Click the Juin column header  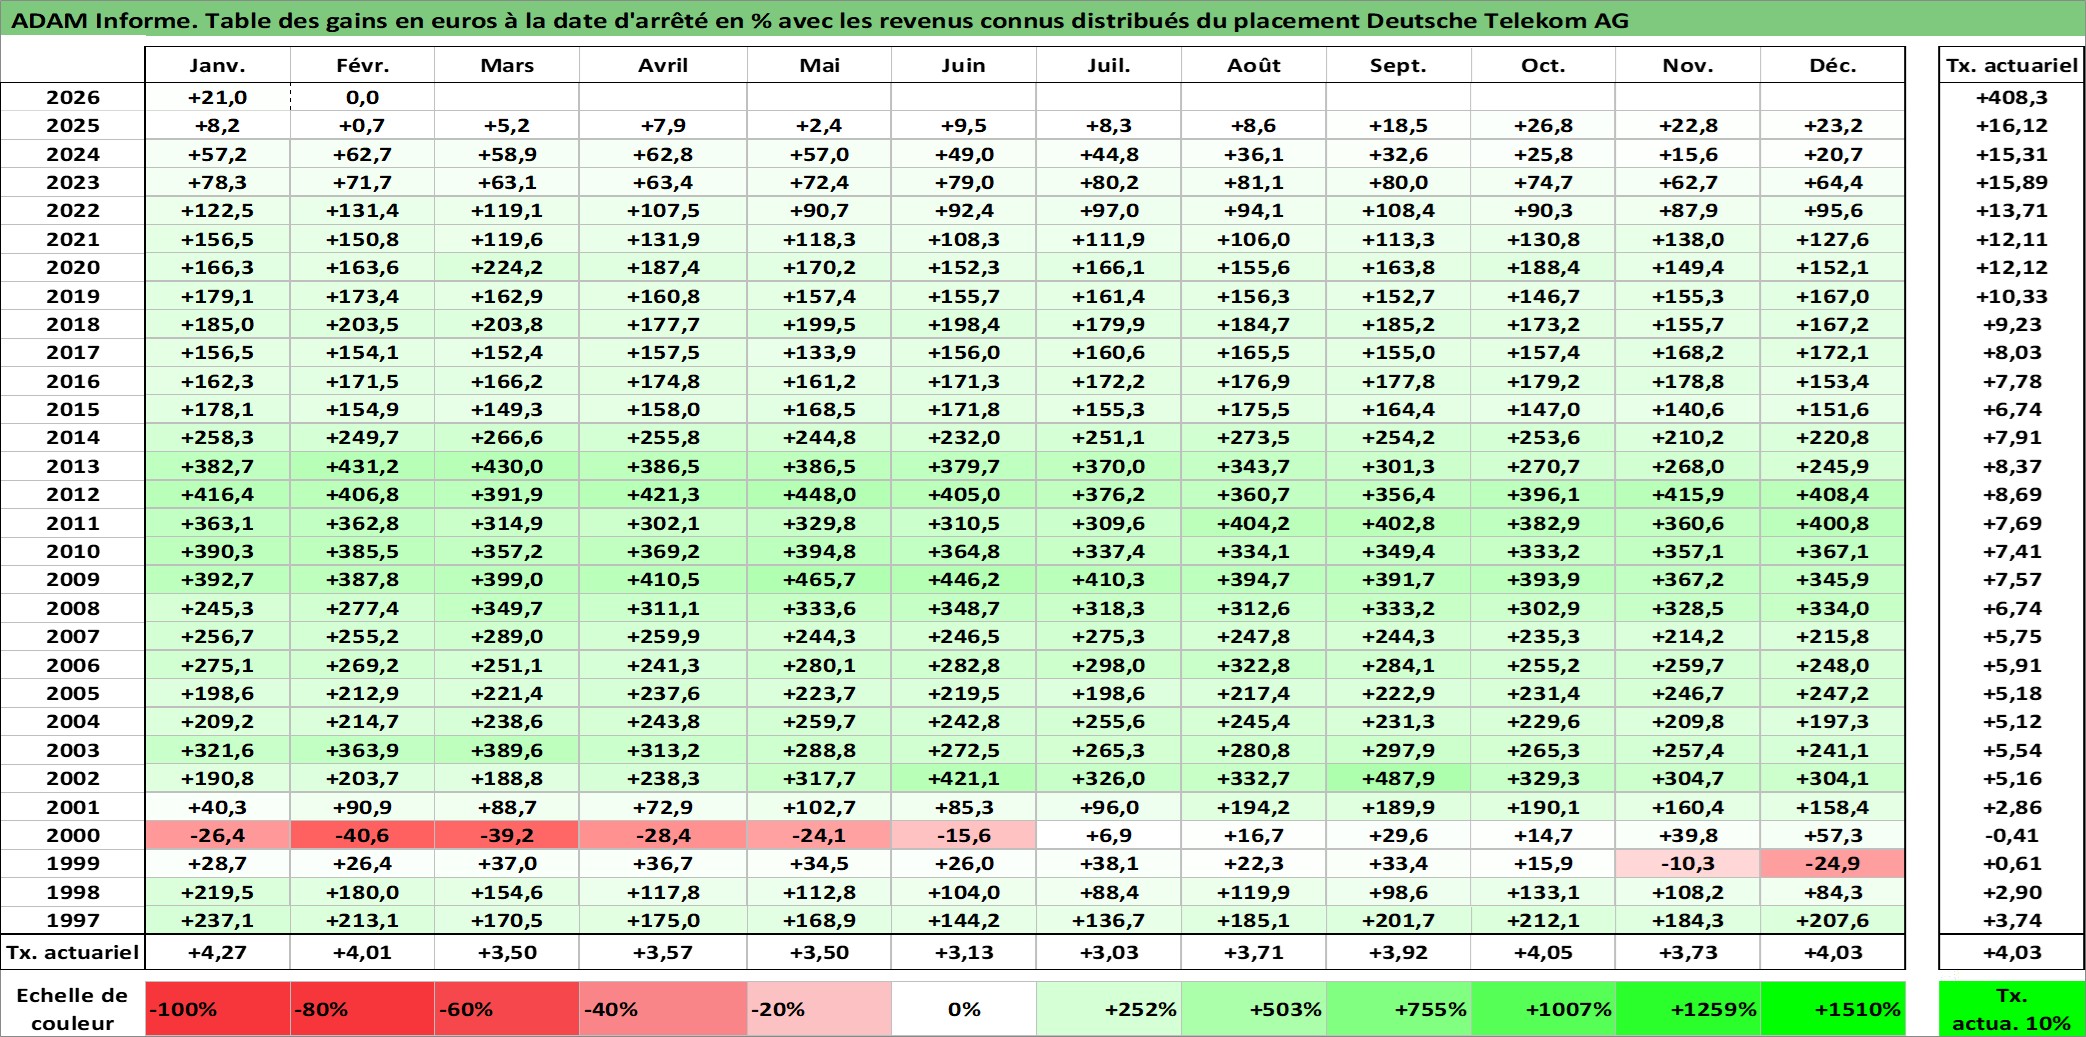pos(964,65)
